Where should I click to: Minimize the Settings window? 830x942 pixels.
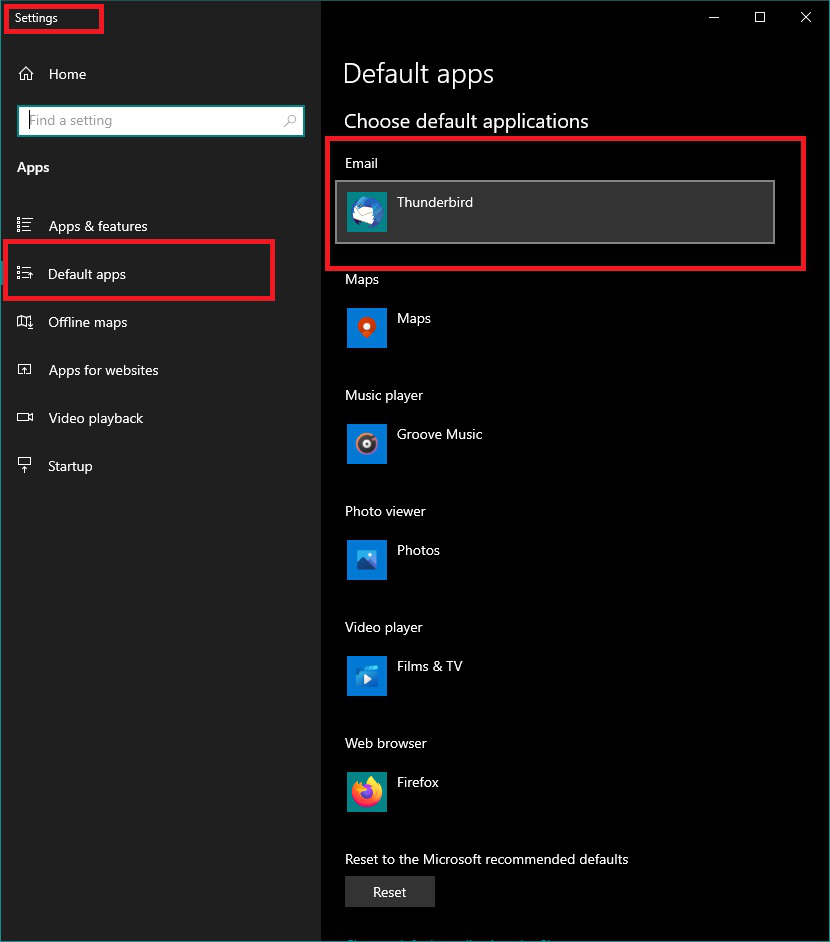(714, 17)
